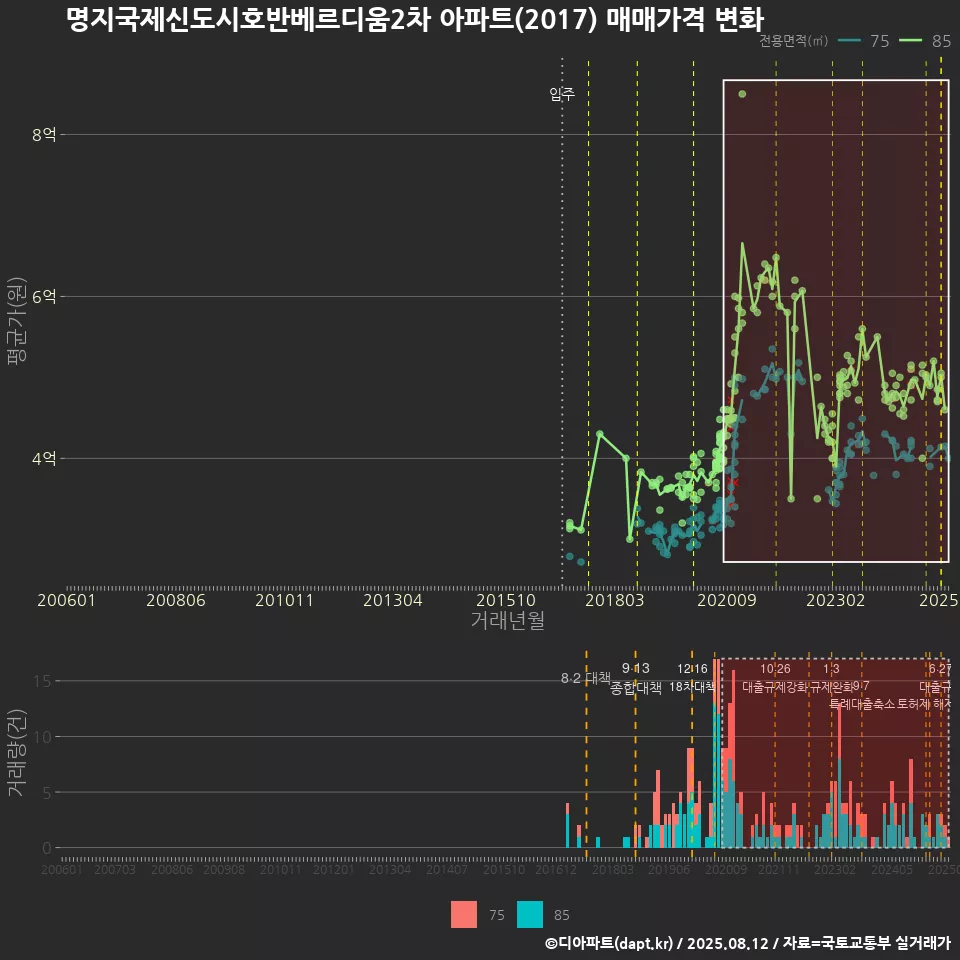Viewport: 960px width, 960px height.
Task: Click the chart title '명지국제신도시호반베르디움2차 아파트(2017) 매매가격 변화'
Action: pos(414,20)
